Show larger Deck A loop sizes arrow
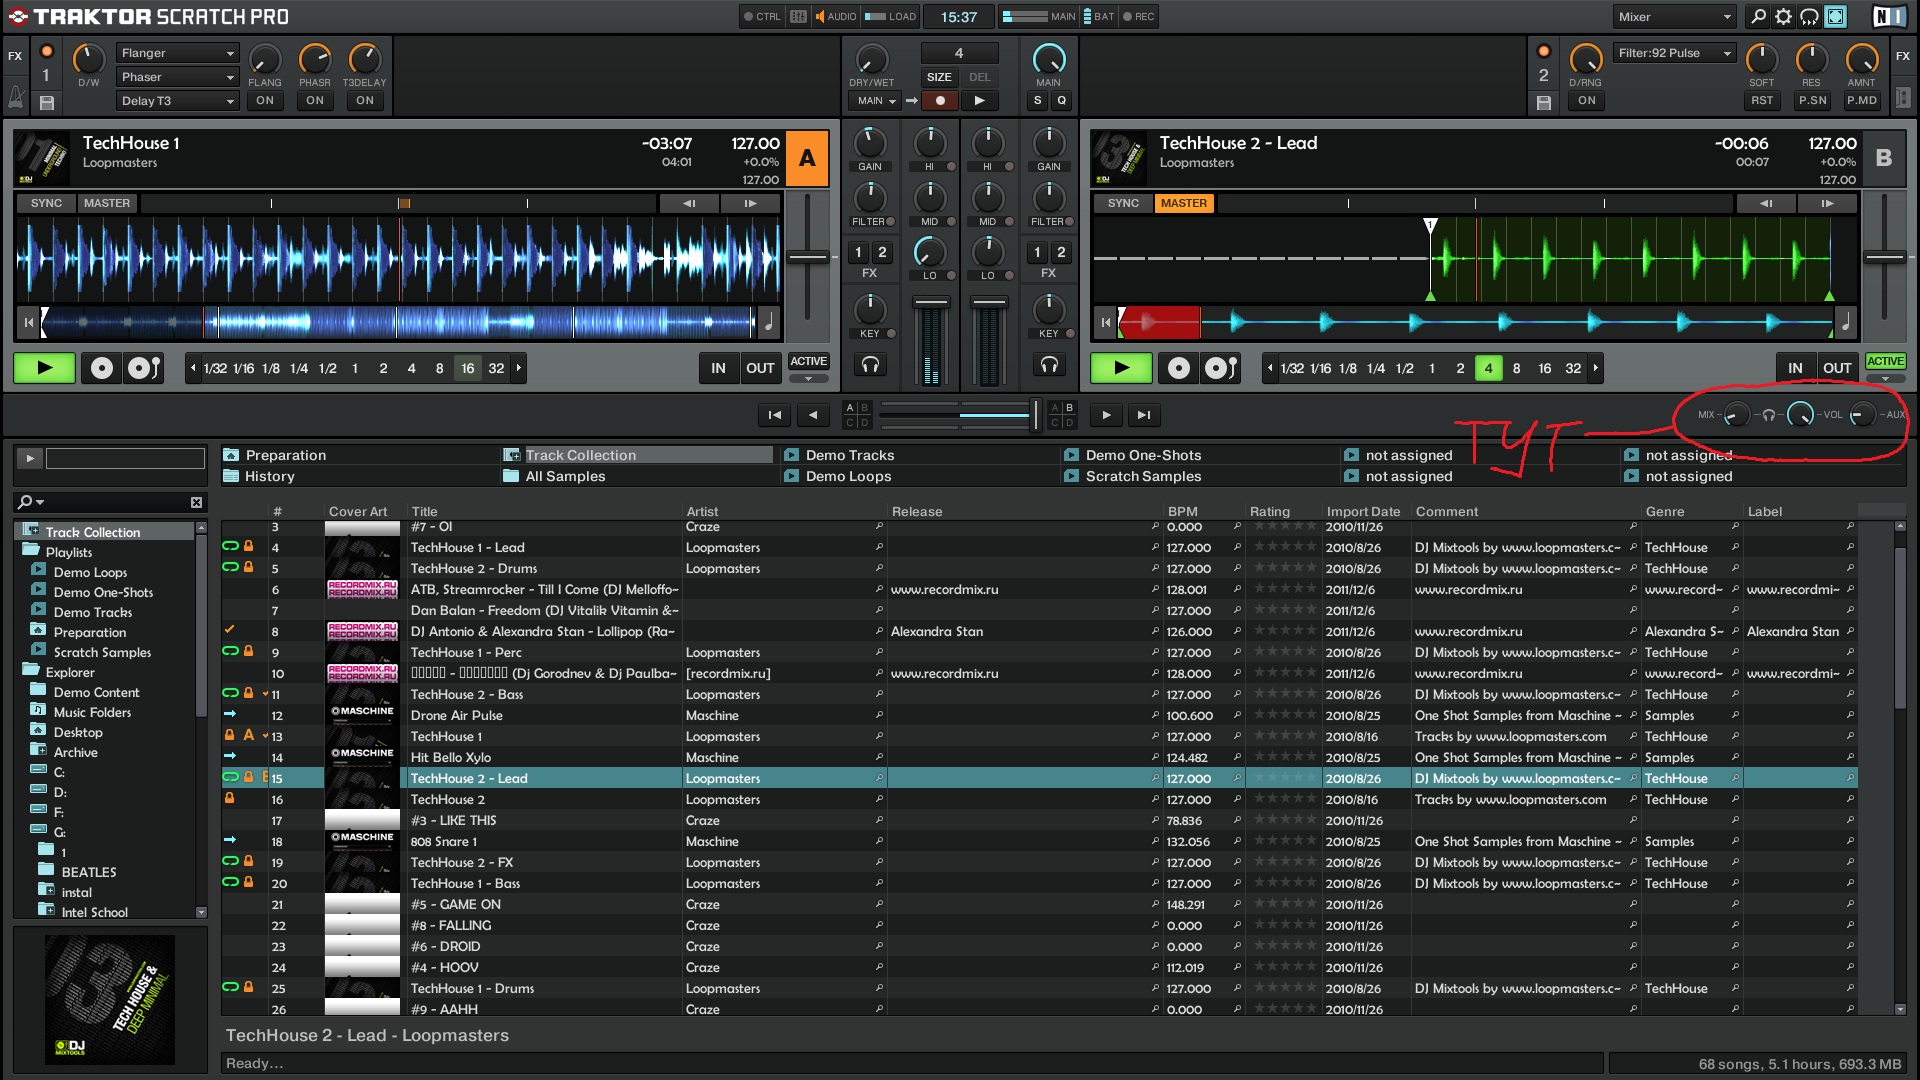This screenshot has width=1920, height=1080. tap(519, 368)
